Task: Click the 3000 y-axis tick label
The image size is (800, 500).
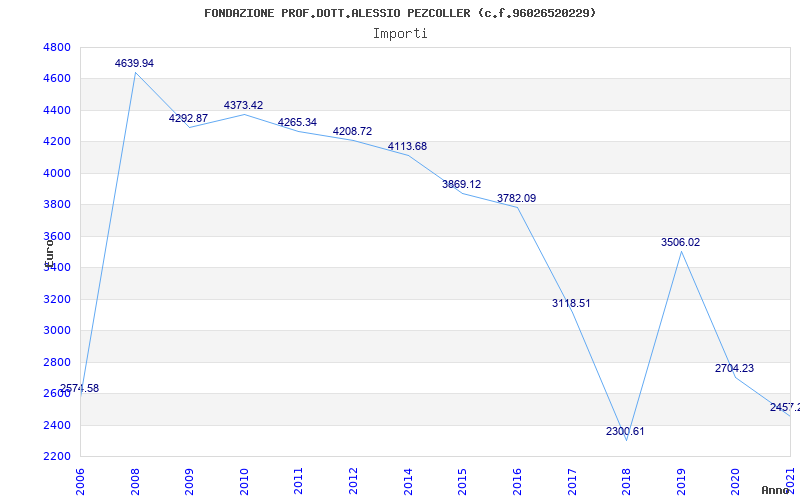Action: 57,331
